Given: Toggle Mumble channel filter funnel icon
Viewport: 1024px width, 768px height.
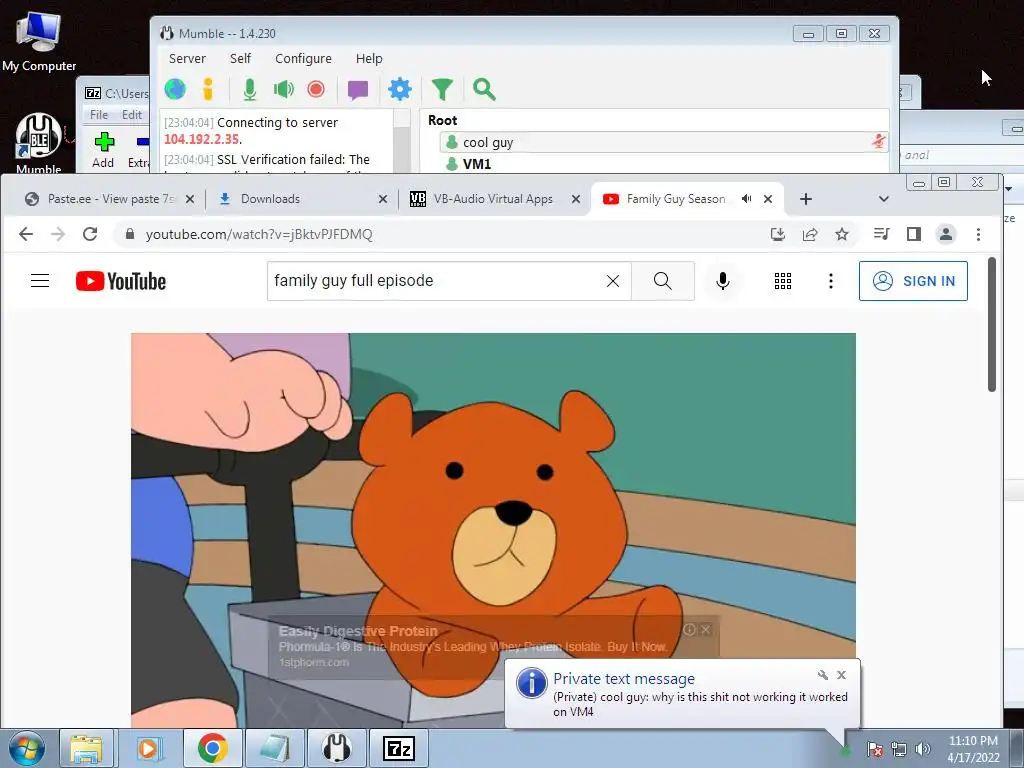Looking at the screenshot, I should (442, 89).
